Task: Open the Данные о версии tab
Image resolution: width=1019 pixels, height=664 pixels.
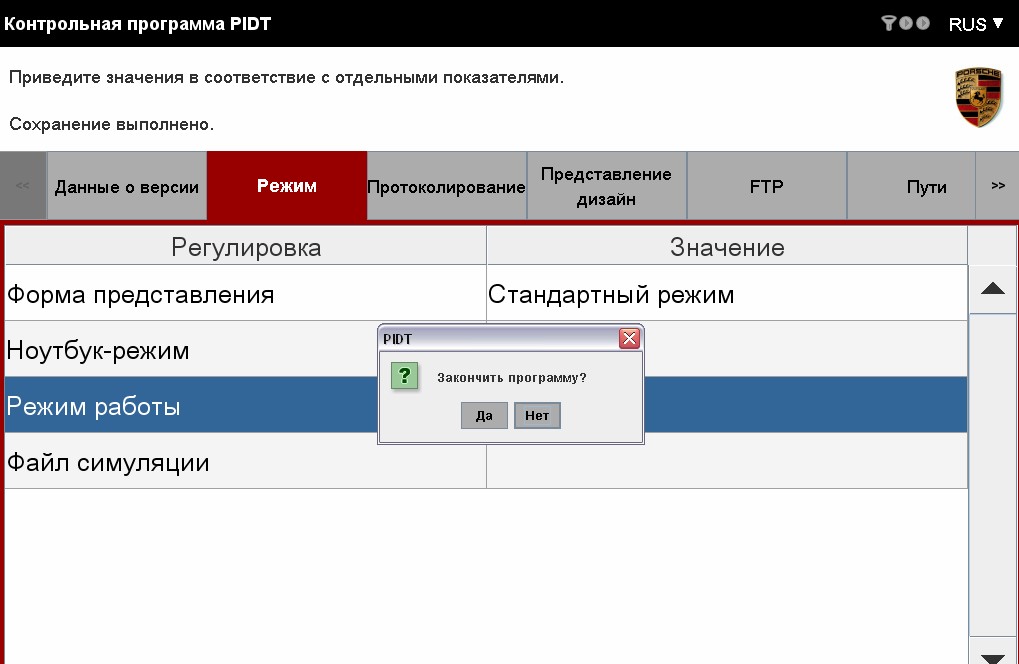Action: coord(126,187)
